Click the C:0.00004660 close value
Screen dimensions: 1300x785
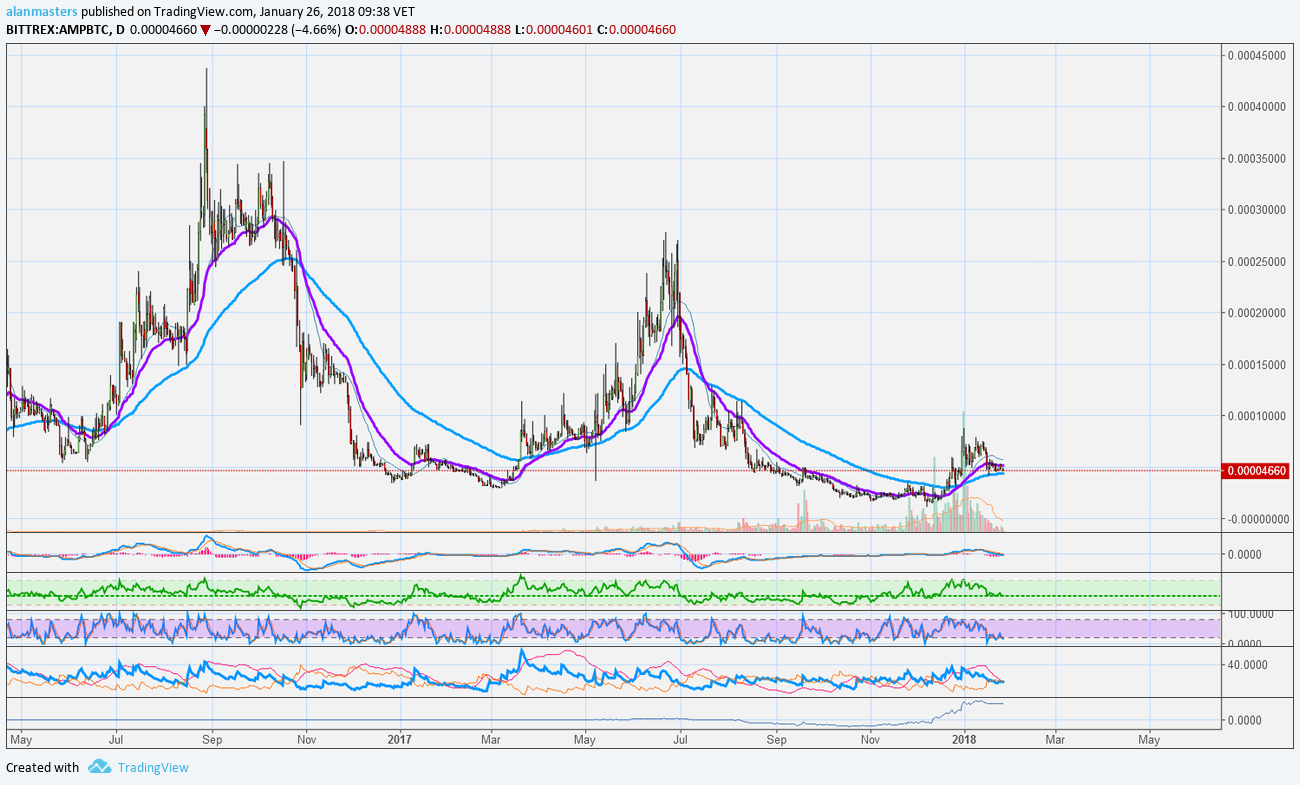pyautogui.click(x=636, y=29)
